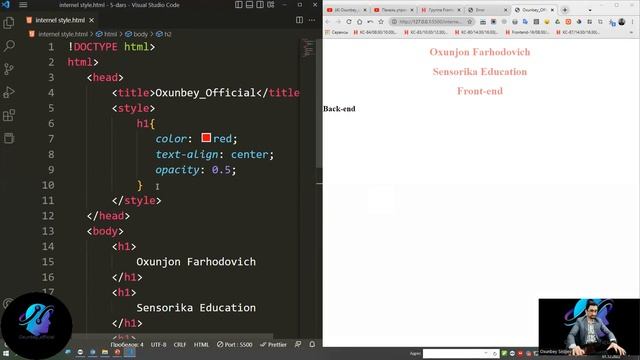Click Port : 5500 Live Server status
Image resolution: width=640 pixels, height=360 pixels.
[x=235, y=344]
